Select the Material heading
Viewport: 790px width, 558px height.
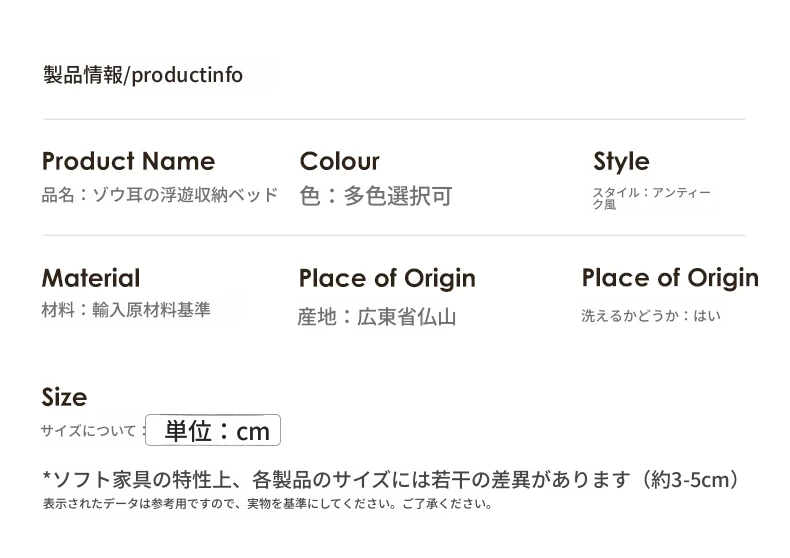91,278
